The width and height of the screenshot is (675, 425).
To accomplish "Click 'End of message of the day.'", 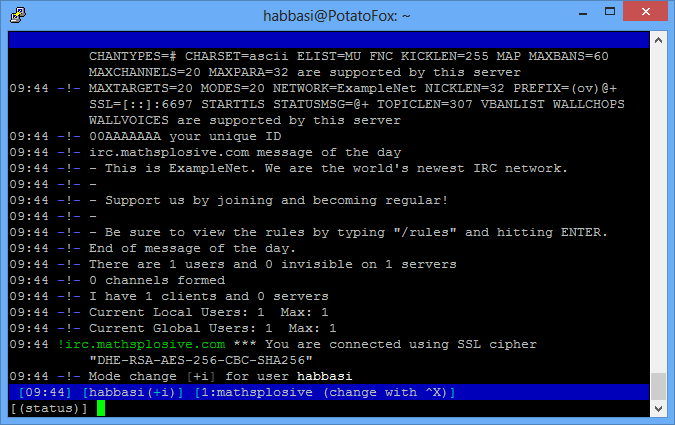I will (192, 248).
